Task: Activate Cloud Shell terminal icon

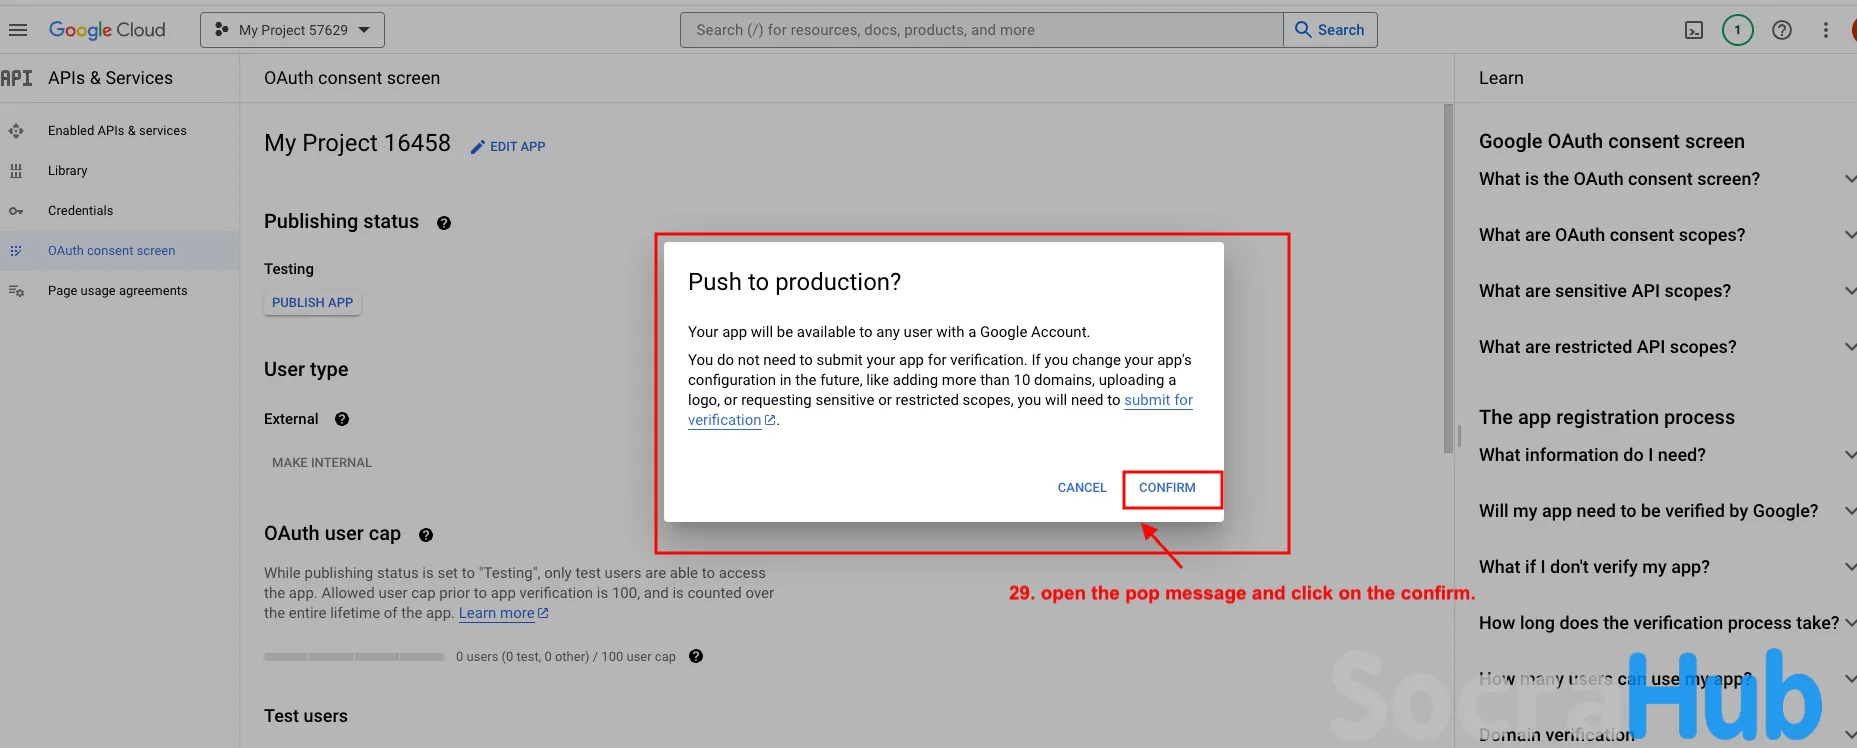Action: point(1694,30)
